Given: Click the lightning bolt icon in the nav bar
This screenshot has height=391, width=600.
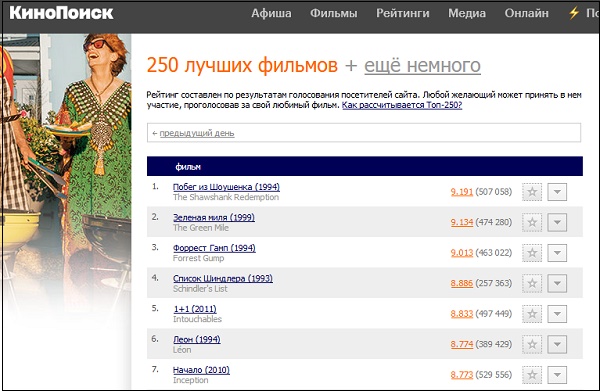Looking at the screenshot, I should (574, 13).
